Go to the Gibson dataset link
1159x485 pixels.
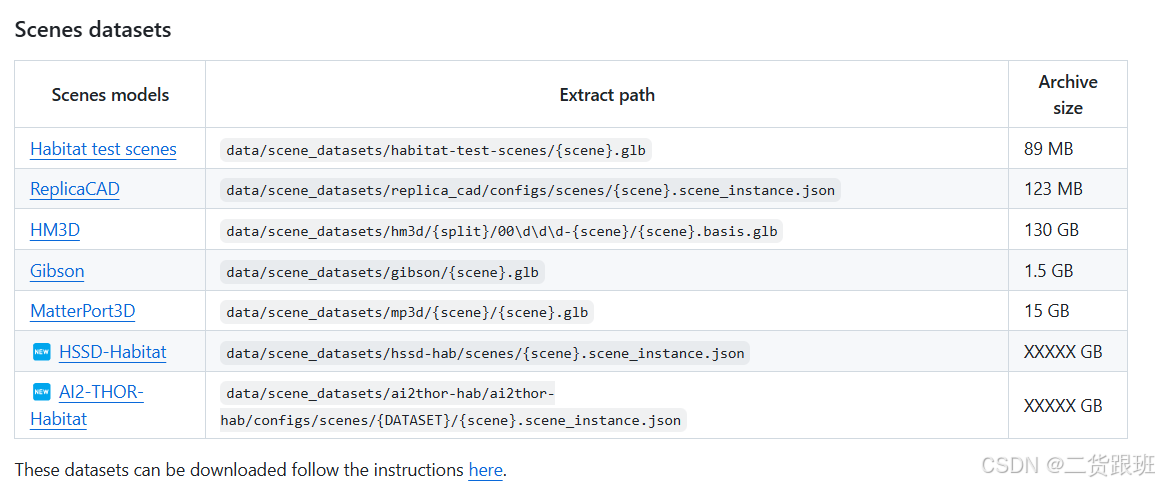[x=57, y=271]
